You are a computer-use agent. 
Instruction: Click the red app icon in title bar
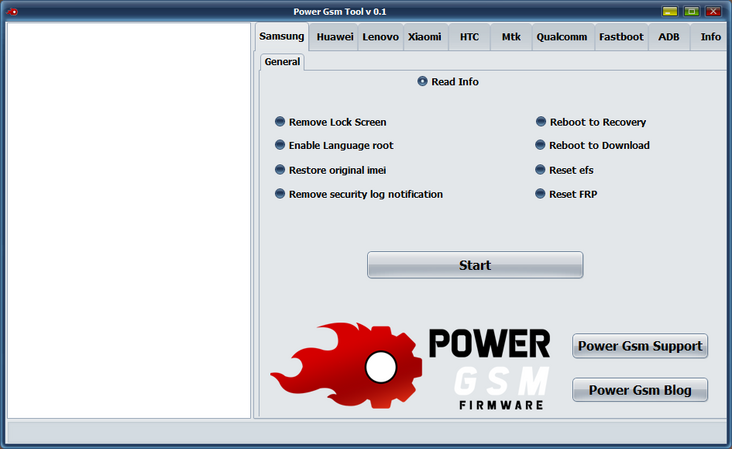point(13,12)
